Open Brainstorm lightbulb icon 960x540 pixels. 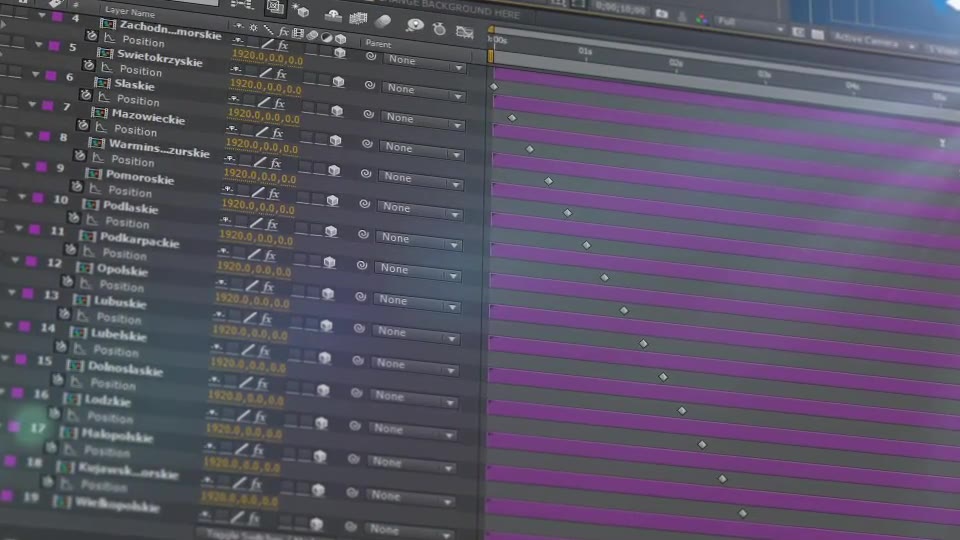point(415,25)
